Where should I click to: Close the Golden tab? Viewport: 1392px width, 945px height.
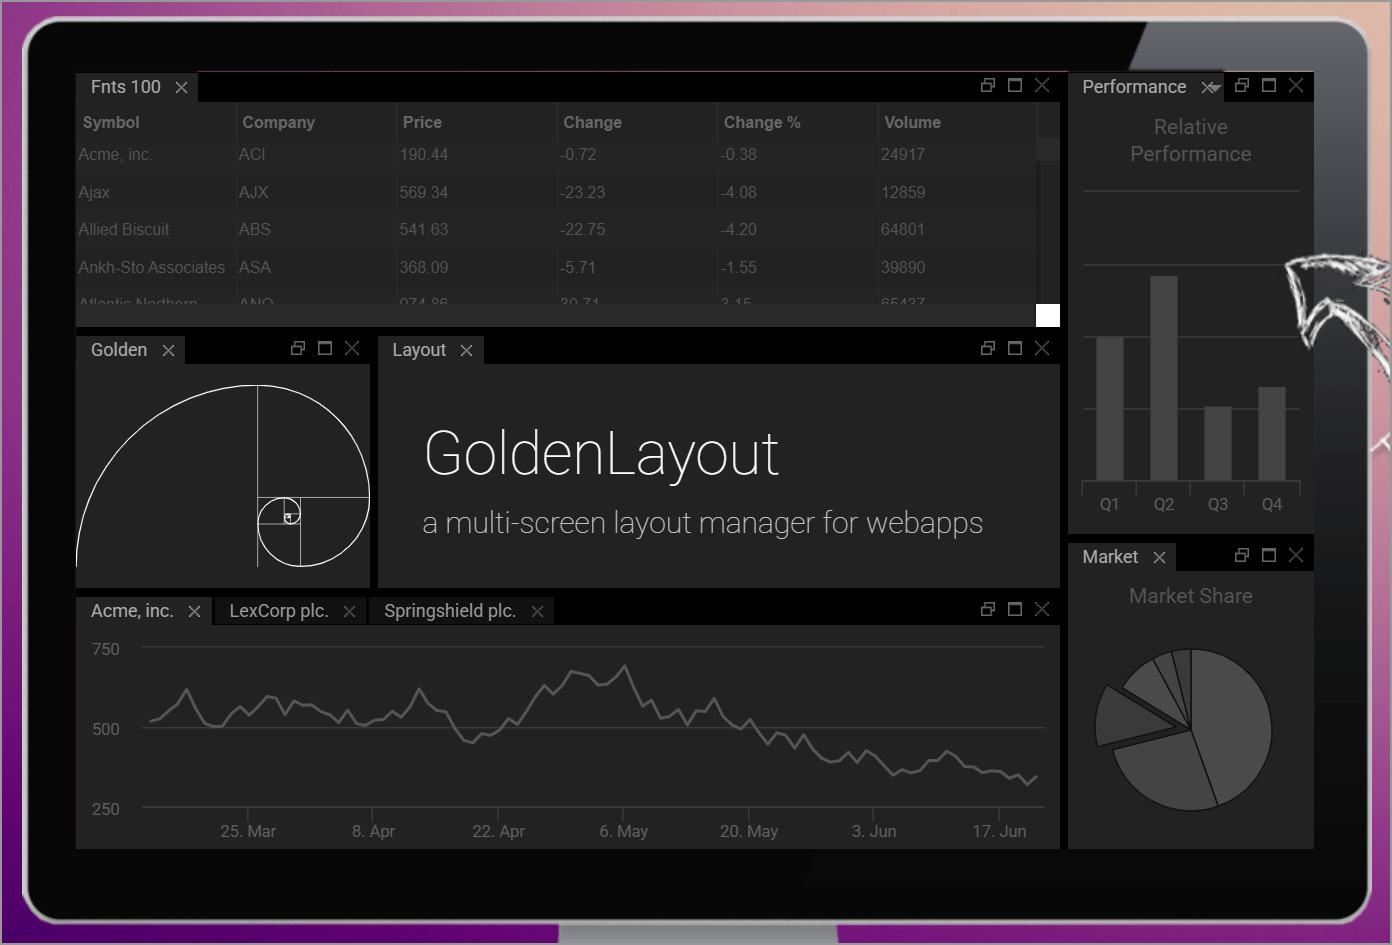pyautogui.click(x=168, y=350)
